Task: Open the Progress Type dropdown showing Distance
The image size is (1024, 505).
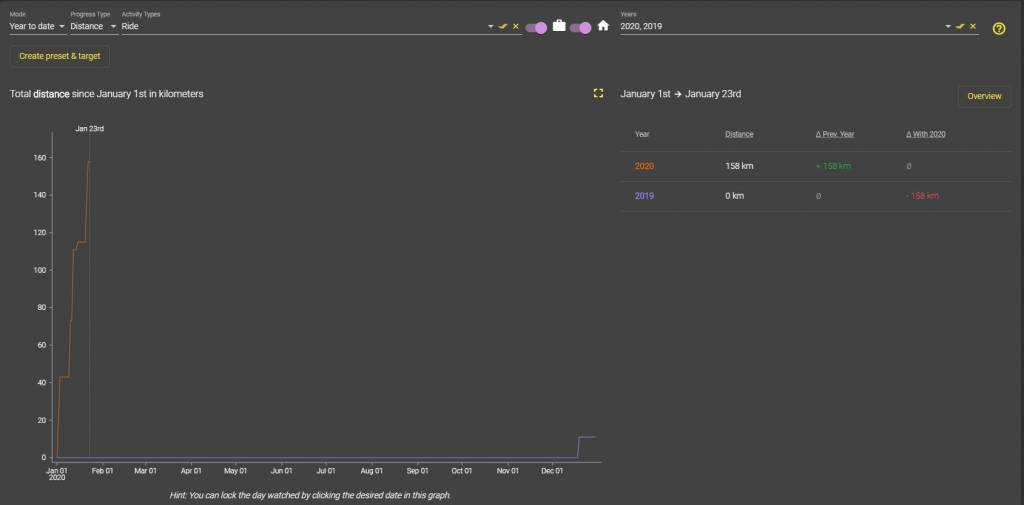Action: pyautogui.click(x=93, y=26)
